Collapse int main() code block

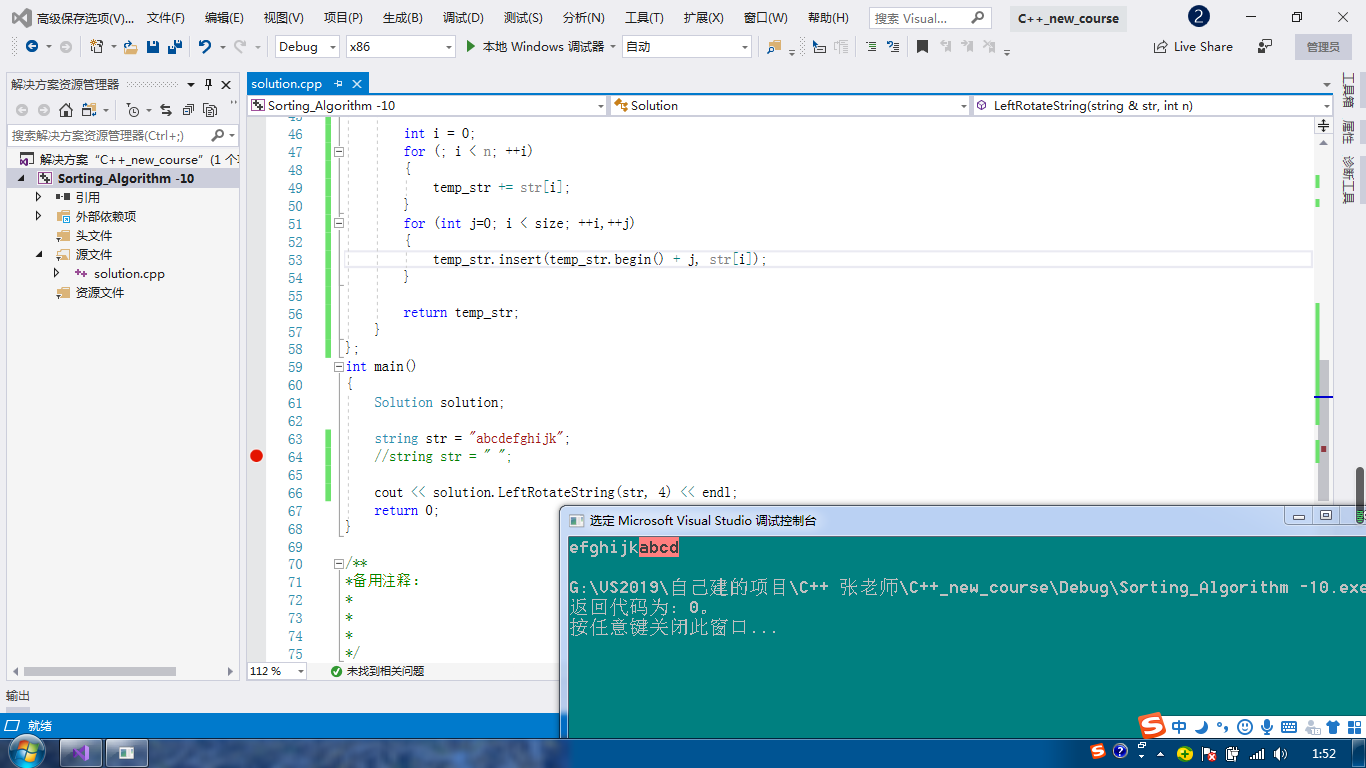tap(339, 367)
